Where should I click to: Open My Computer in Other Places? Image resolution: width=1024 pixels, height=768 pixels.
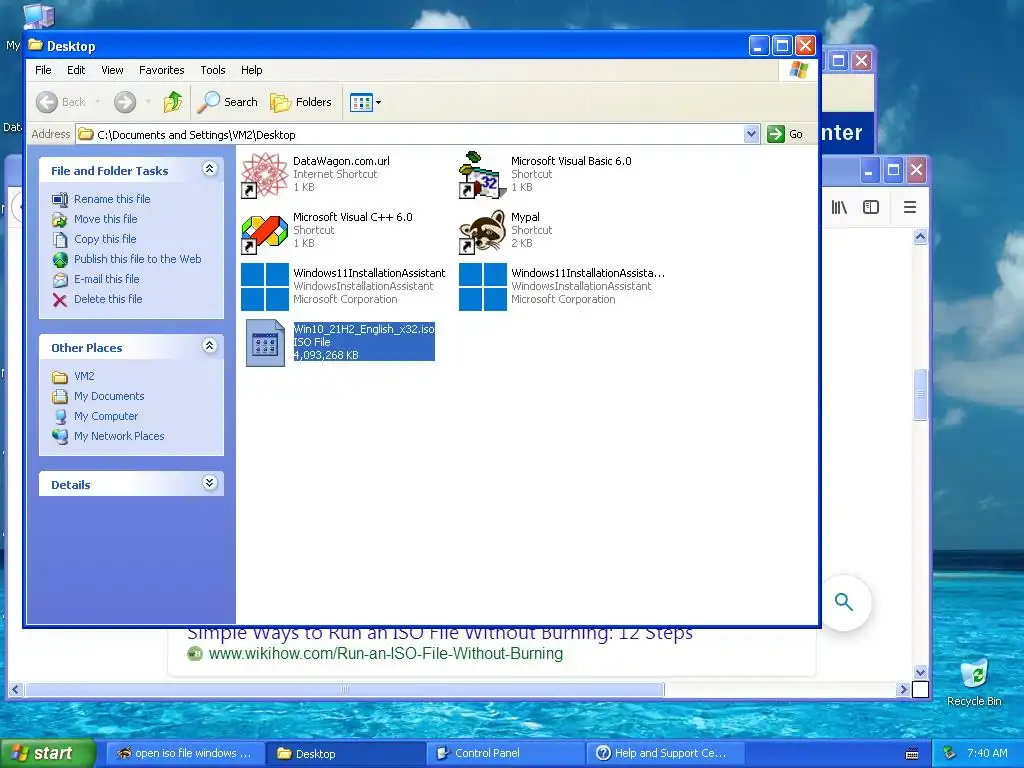(106, 416)
